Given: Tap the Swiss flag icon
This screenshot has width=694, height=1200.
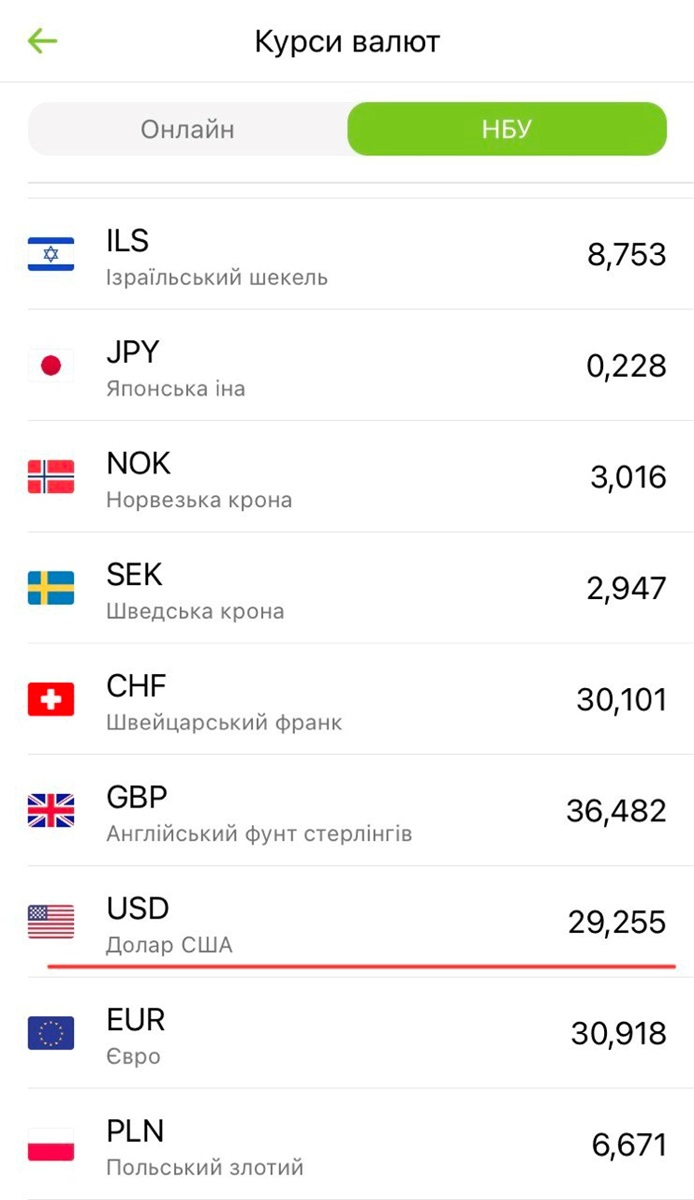Looking at the screenshot, I should click(51, 699).
